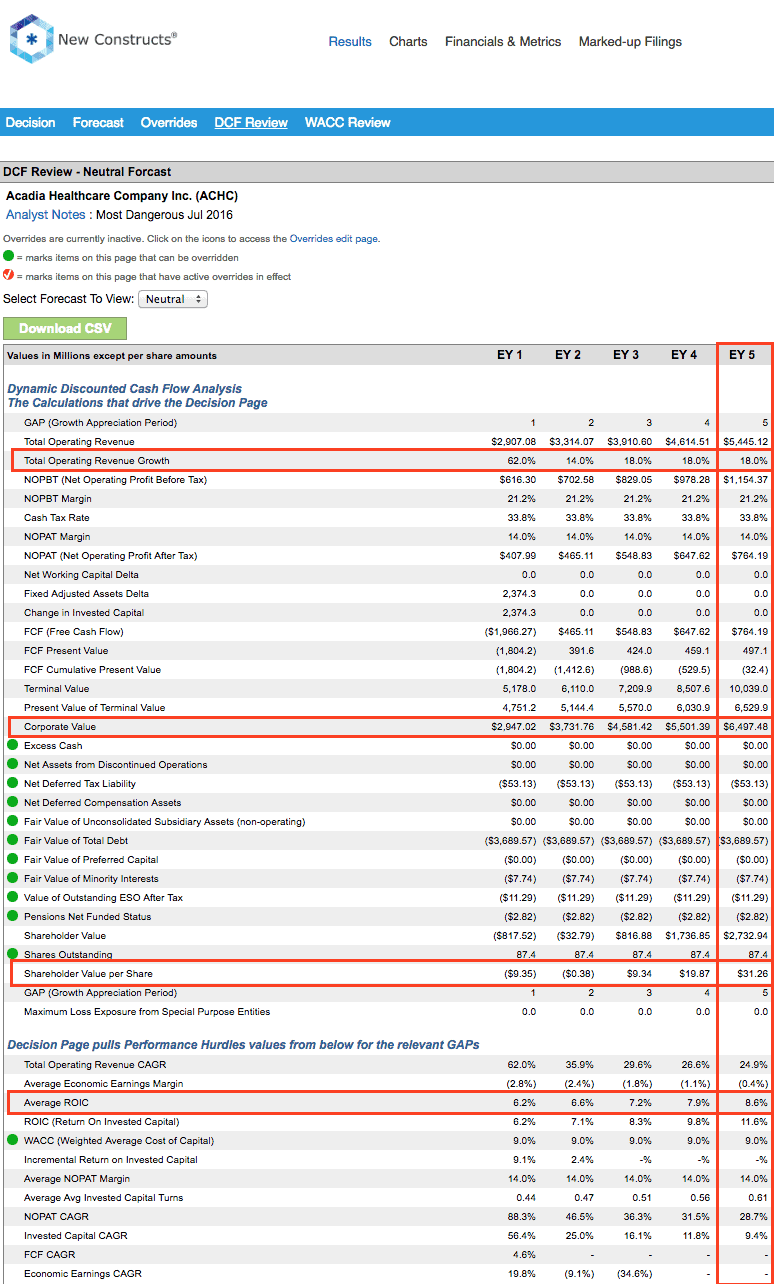
Task: Click the $5,445.12 revenue value
Action: coord(745,442)
